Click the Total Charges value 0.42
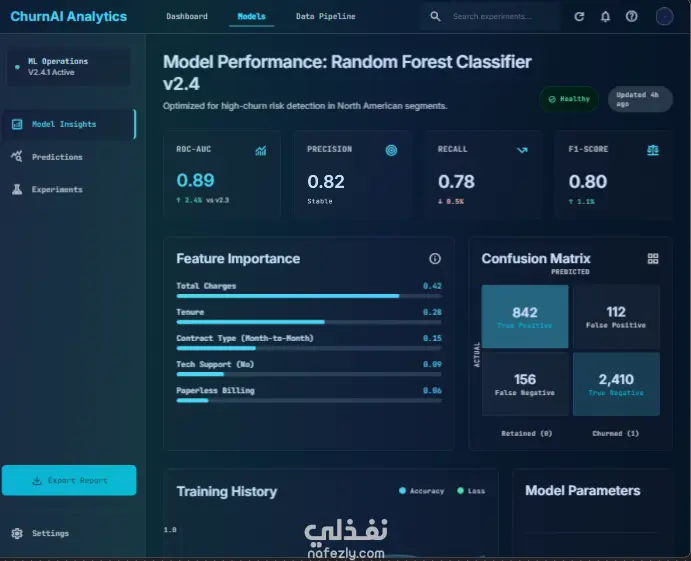Image resolution: width=691 pixels, height=561 pixels. tap(432, 286)
